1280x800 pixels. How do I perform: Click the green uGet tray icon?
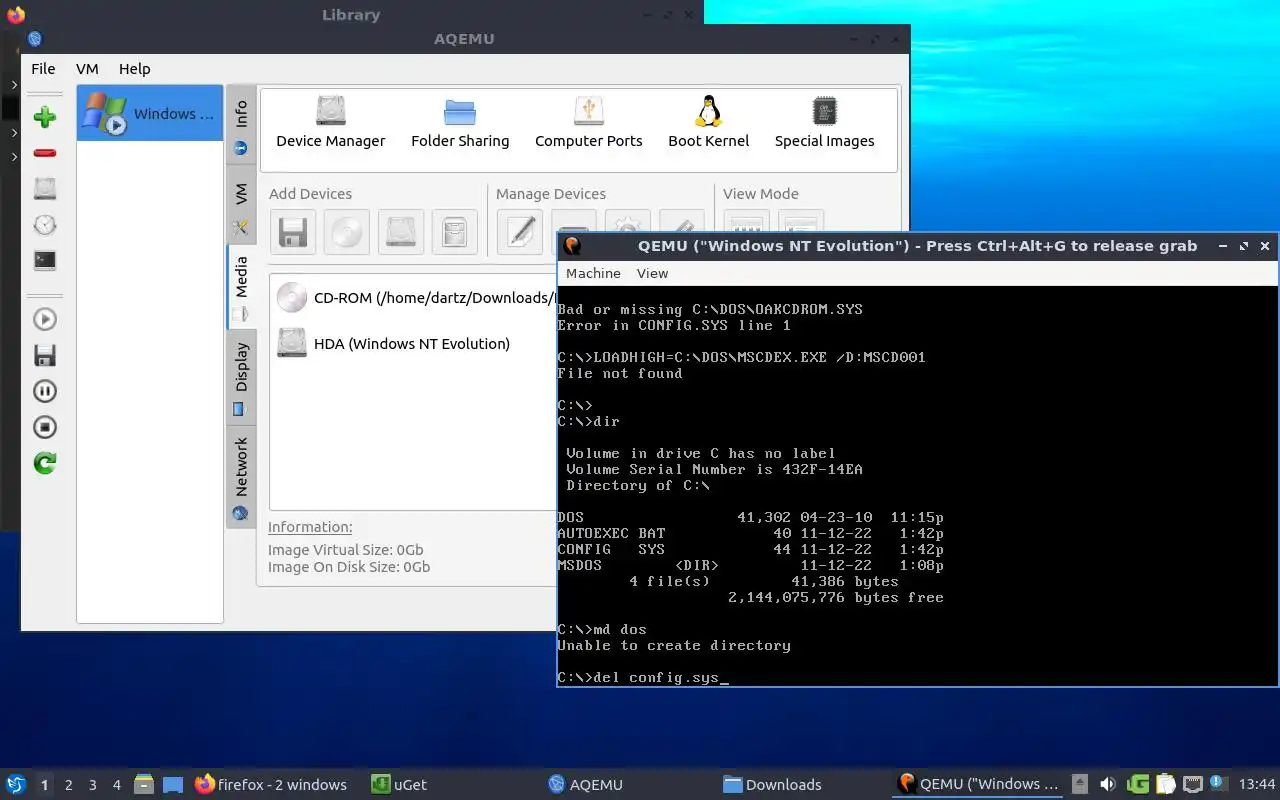1137,784
